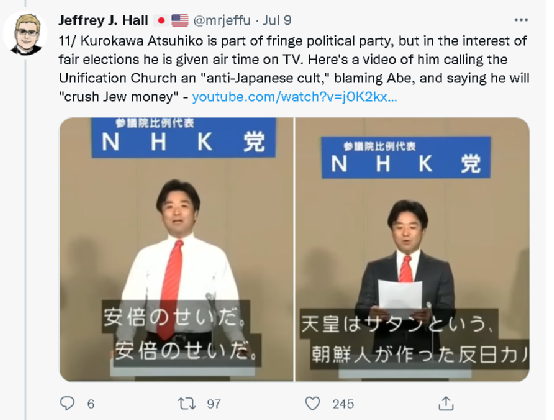Open left image with white-shirt speaker
Viewport: 554px width, 420px height.
point(176,249)
